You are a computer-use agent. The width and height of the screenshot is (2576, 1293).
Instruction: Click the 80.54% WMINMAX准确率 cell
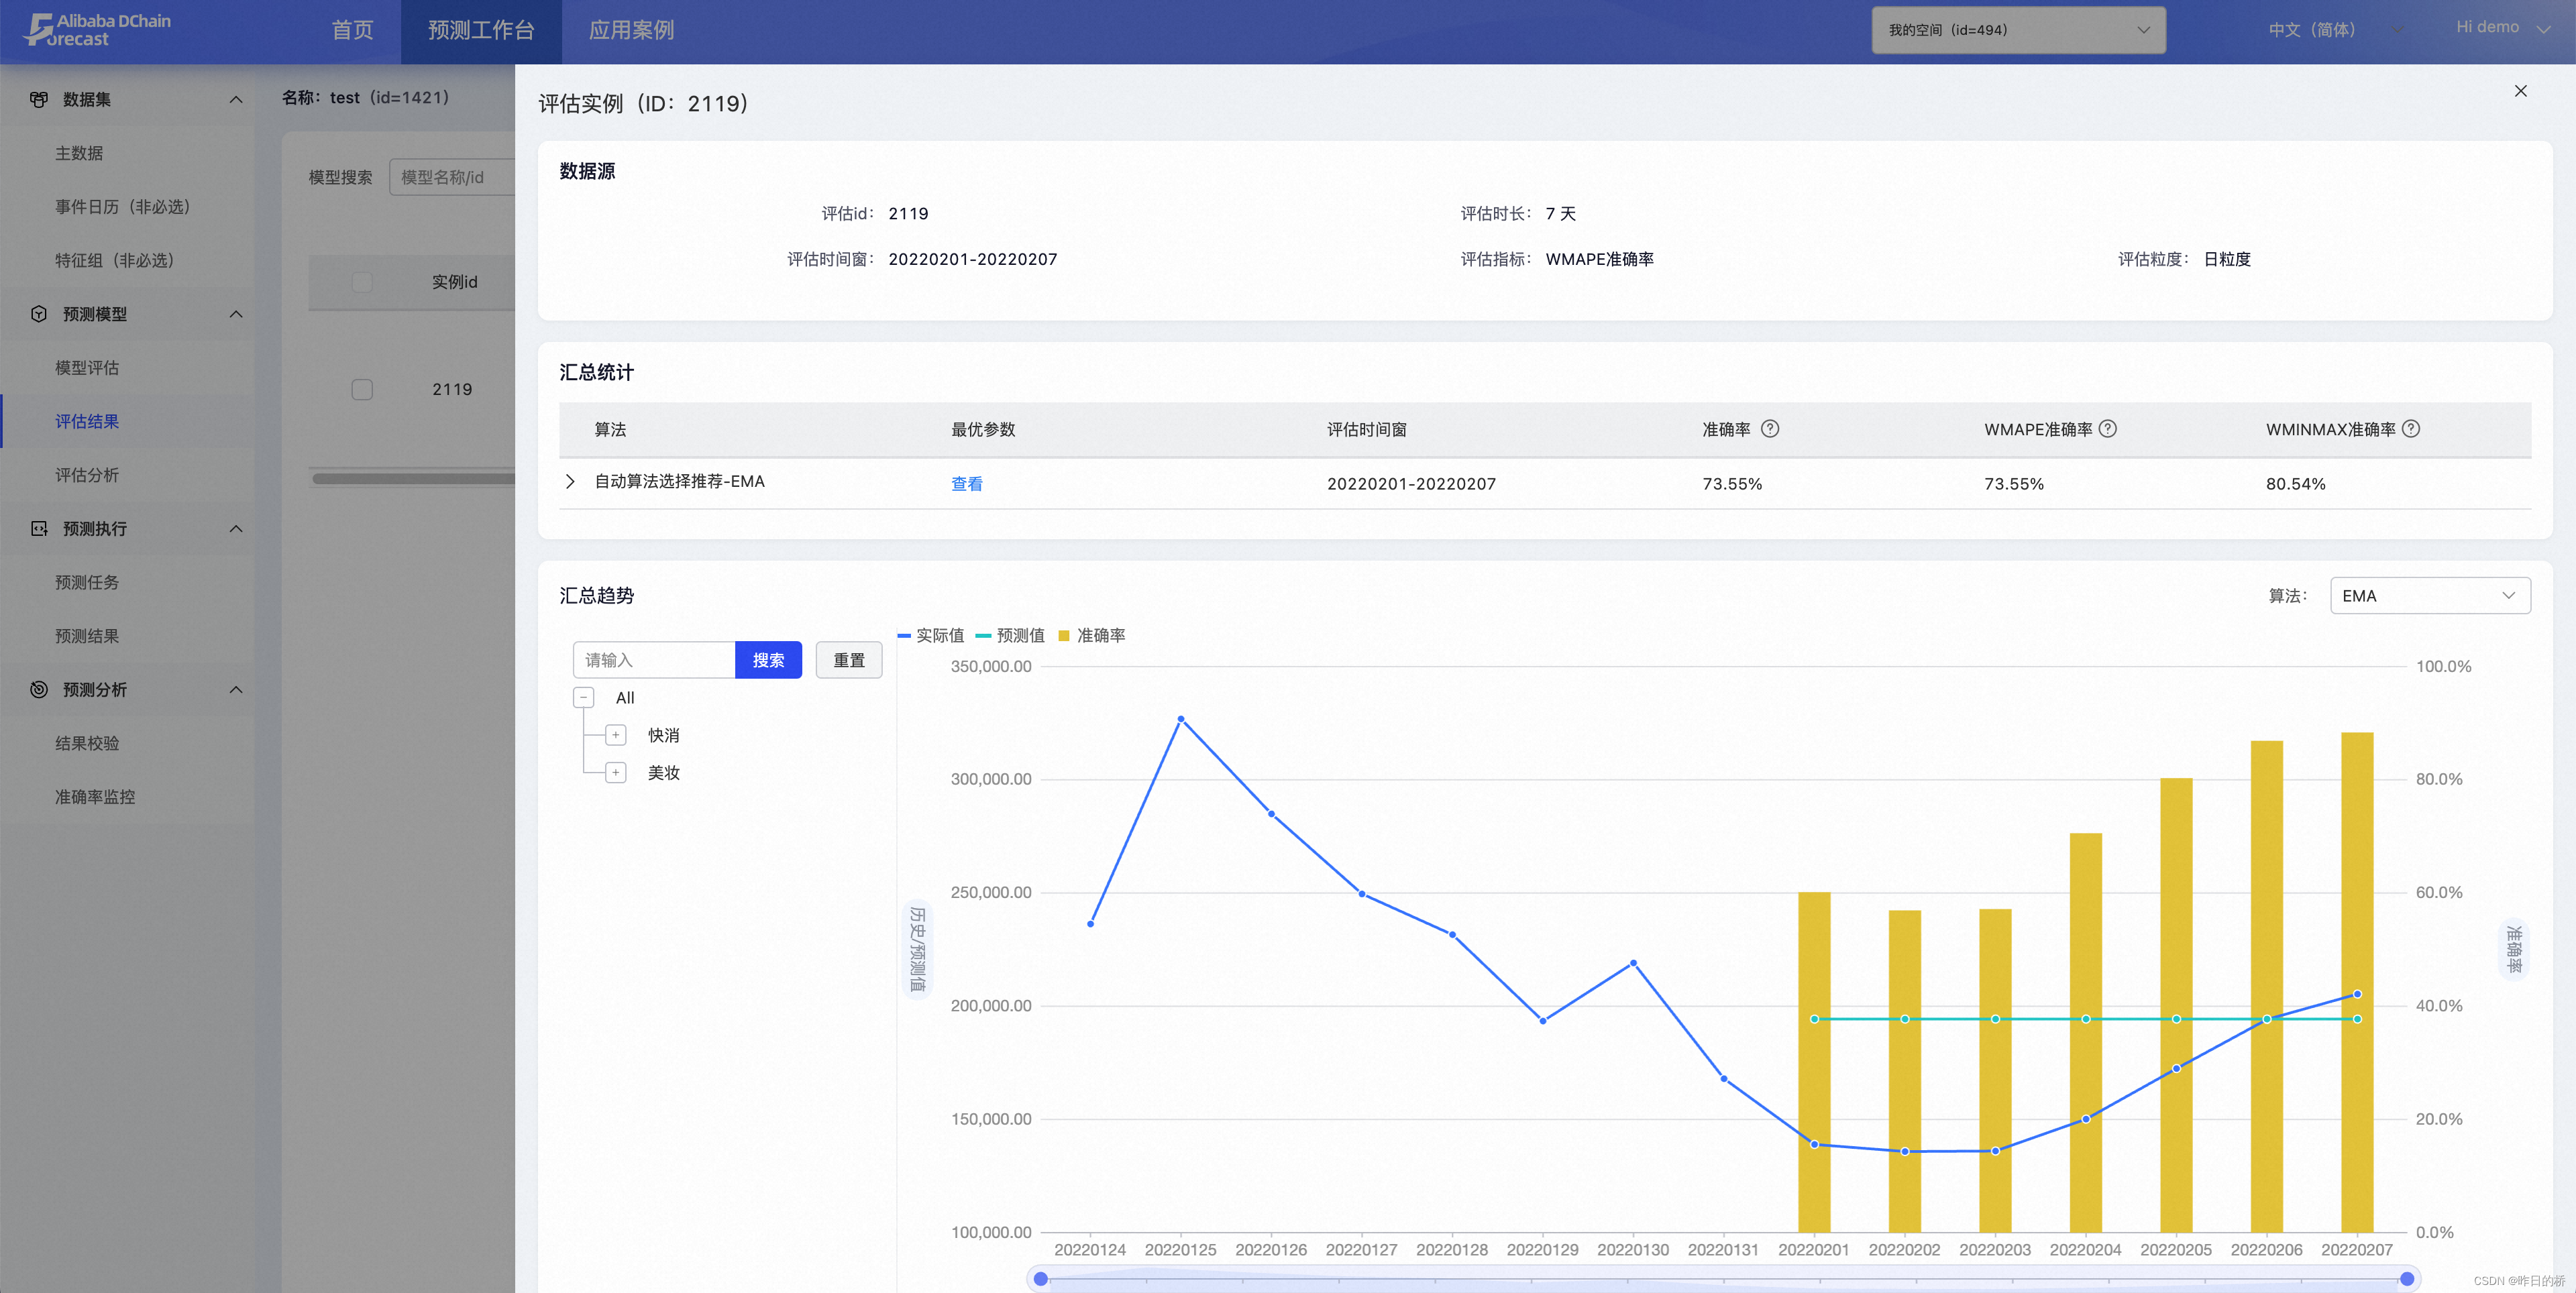coord(2295,484)
